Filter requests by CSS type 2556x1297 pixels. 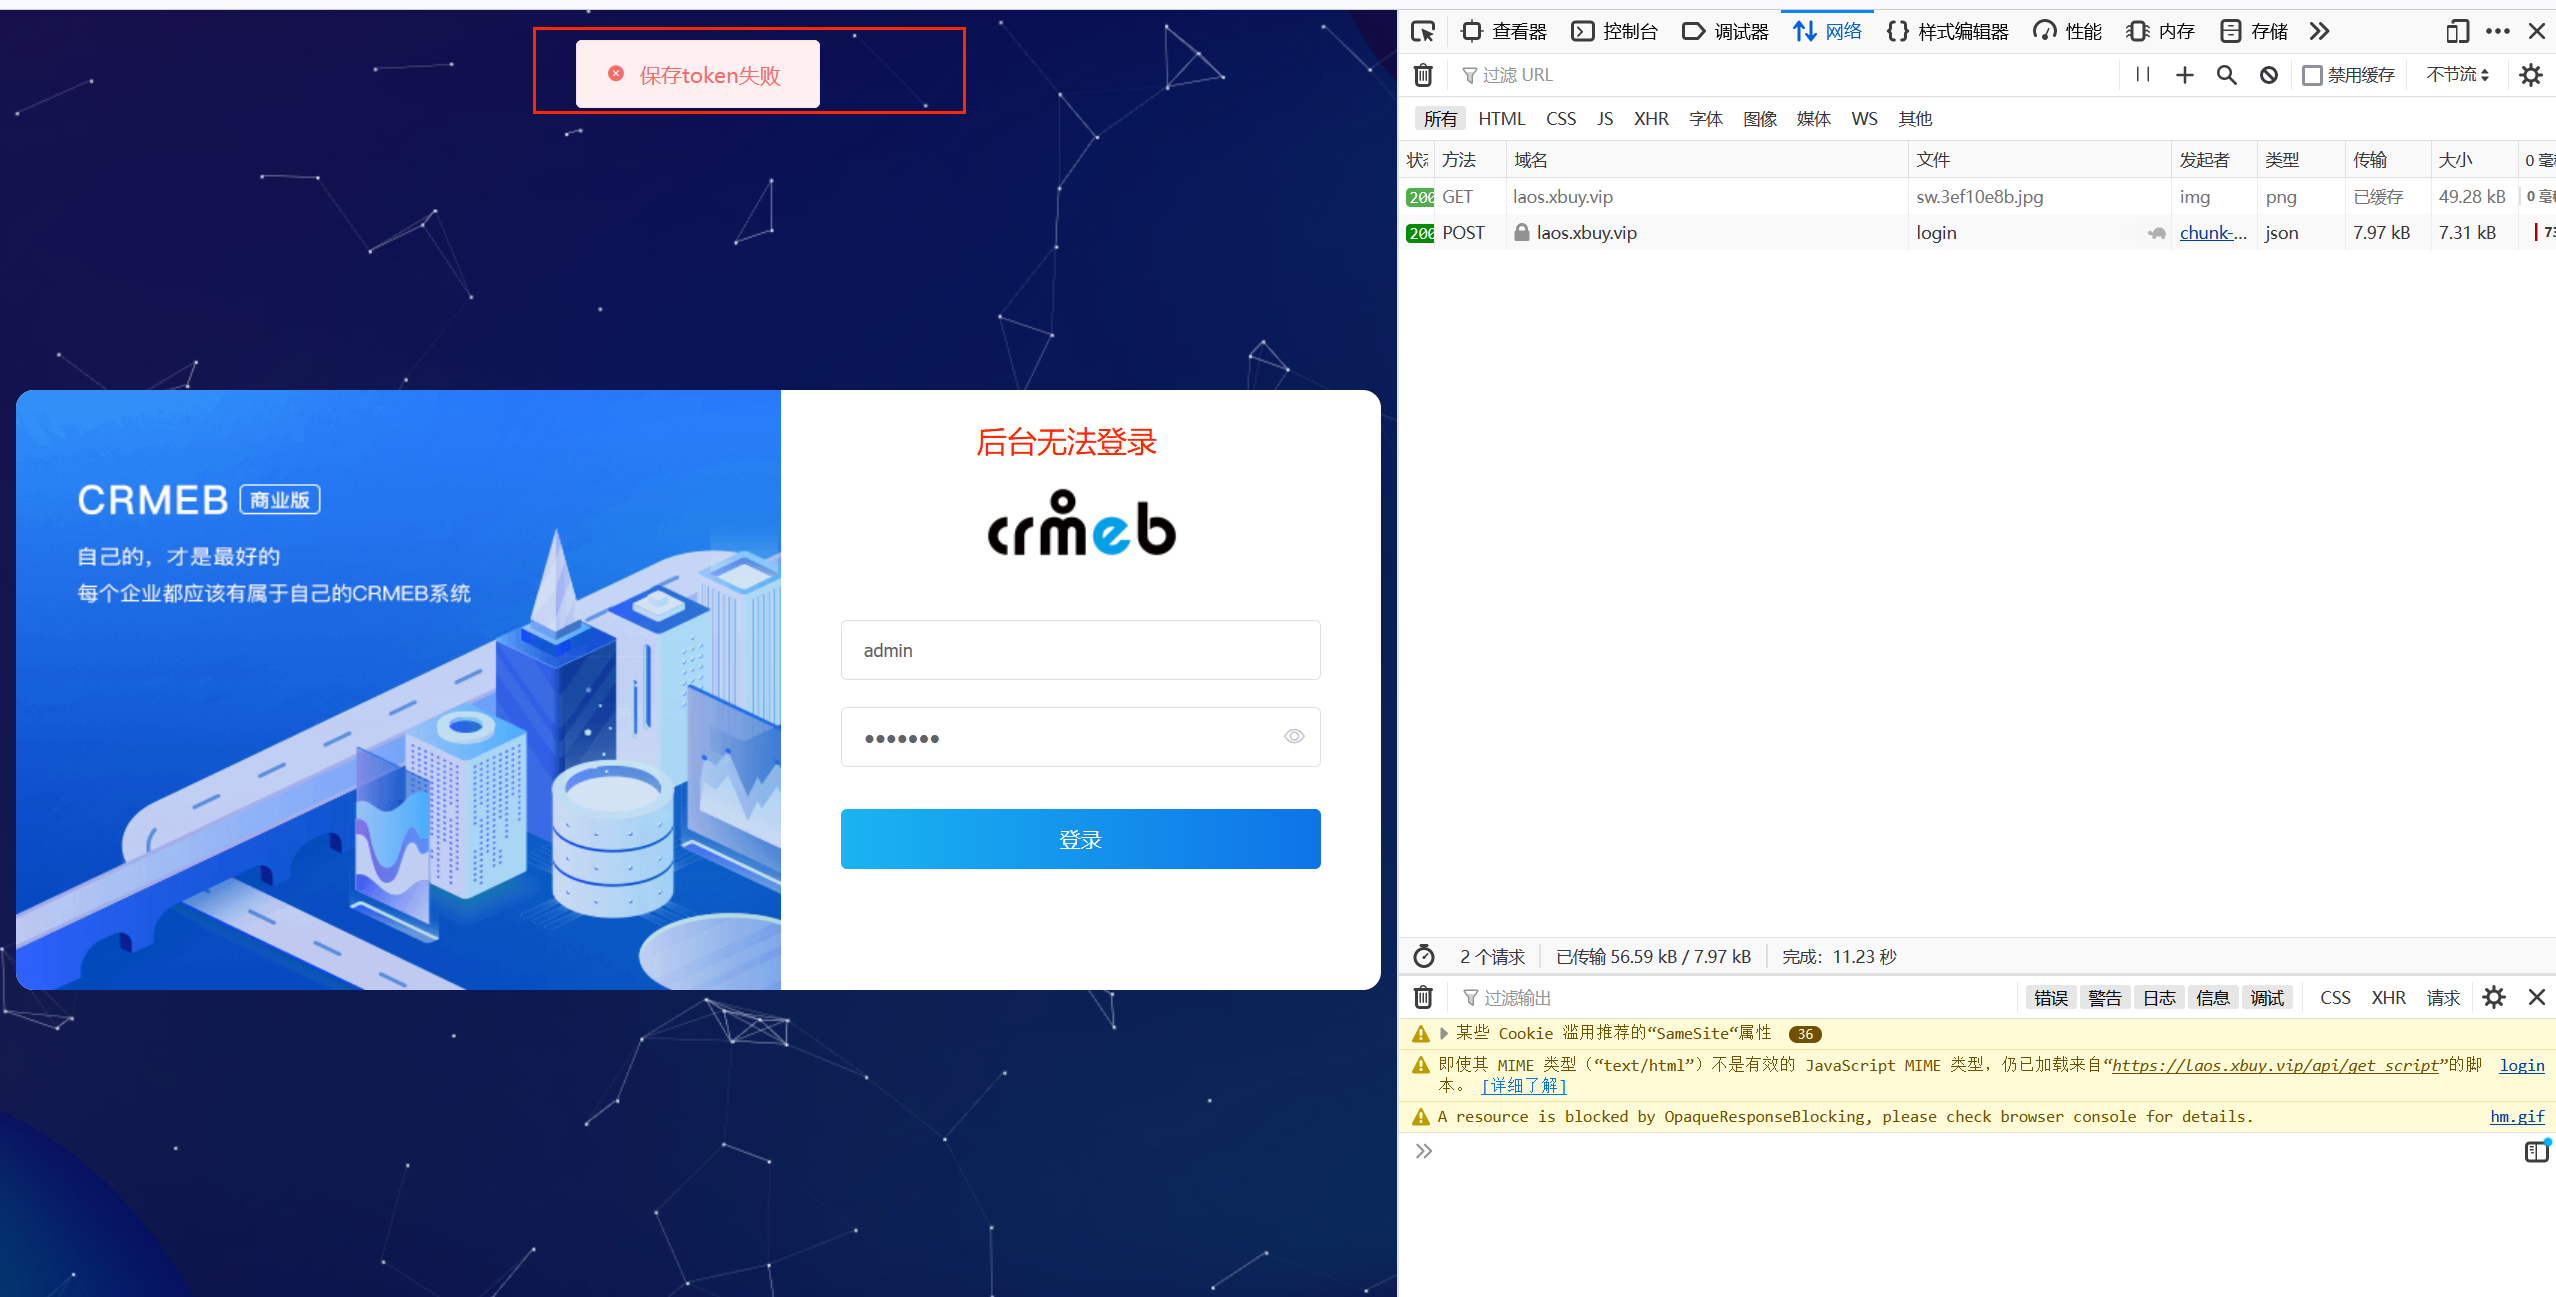[x=1561, y=119]
